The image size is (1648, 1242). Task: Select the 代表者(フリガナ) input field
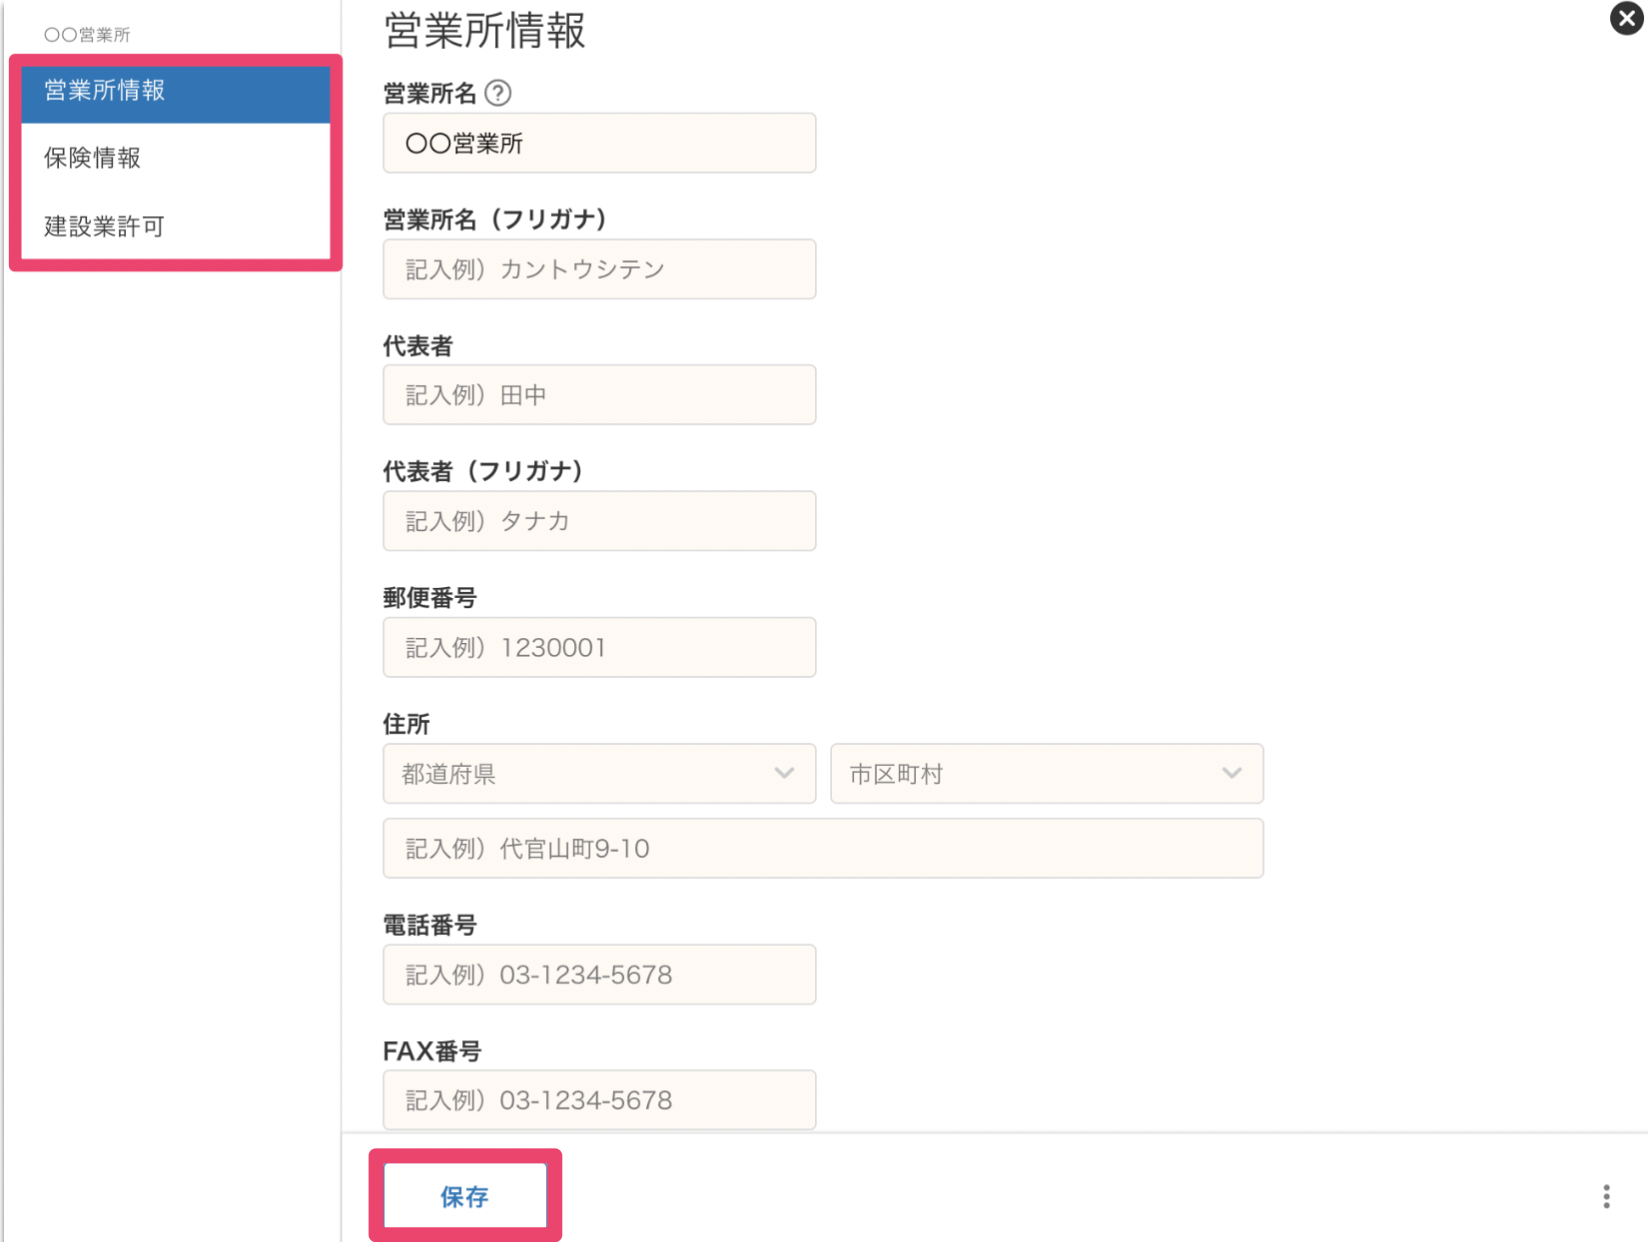[598, 521]
